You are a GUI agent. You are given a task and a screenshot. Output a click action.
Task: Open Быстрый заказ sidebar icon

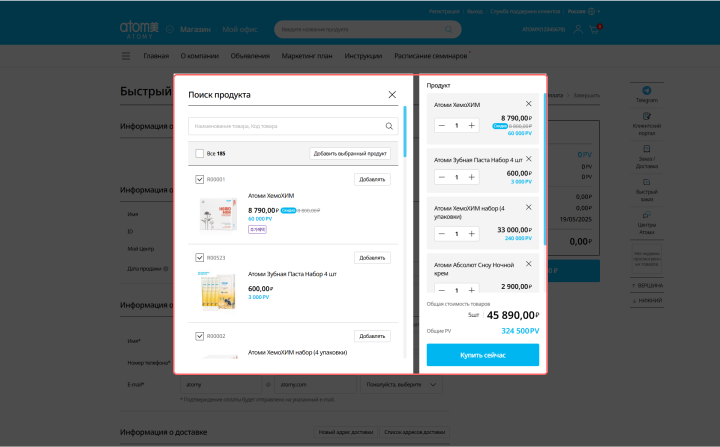pyautogui.click(x=647, y=190)
